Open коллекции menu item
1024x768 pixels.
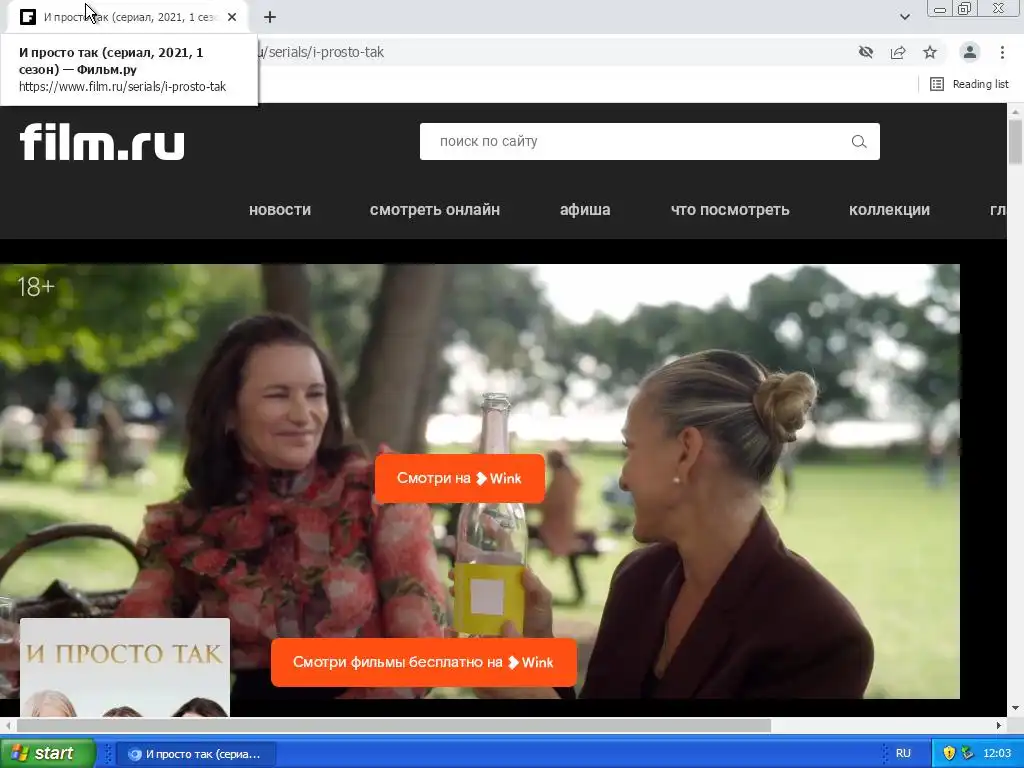click(x=889, y=210)
